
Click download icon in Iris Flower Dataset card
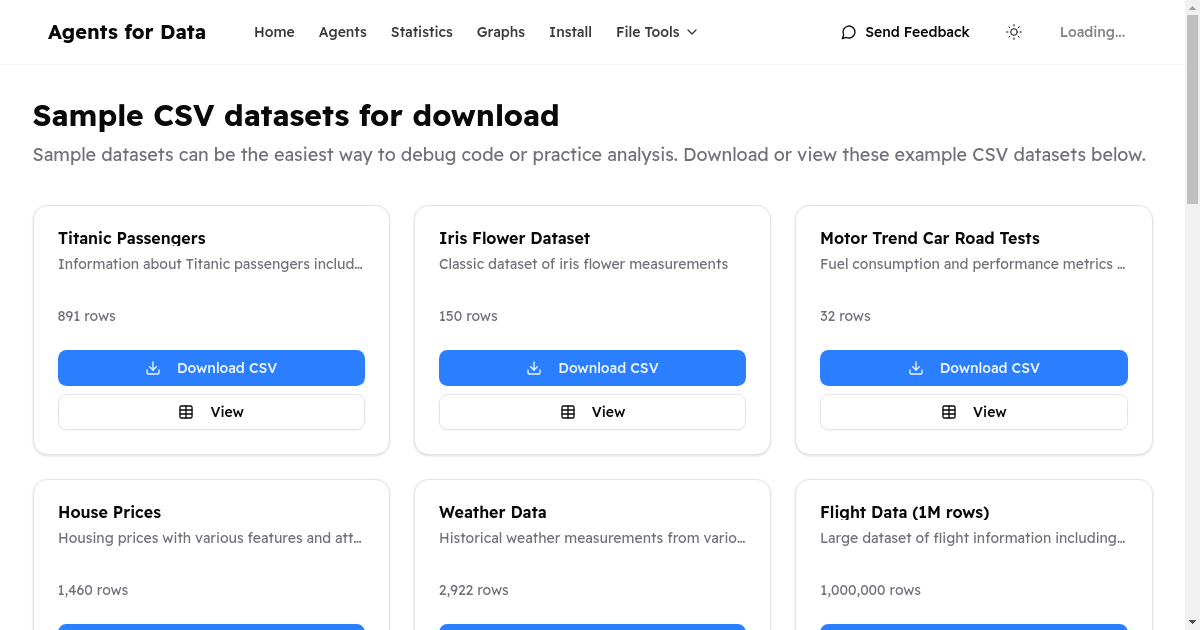534,368
